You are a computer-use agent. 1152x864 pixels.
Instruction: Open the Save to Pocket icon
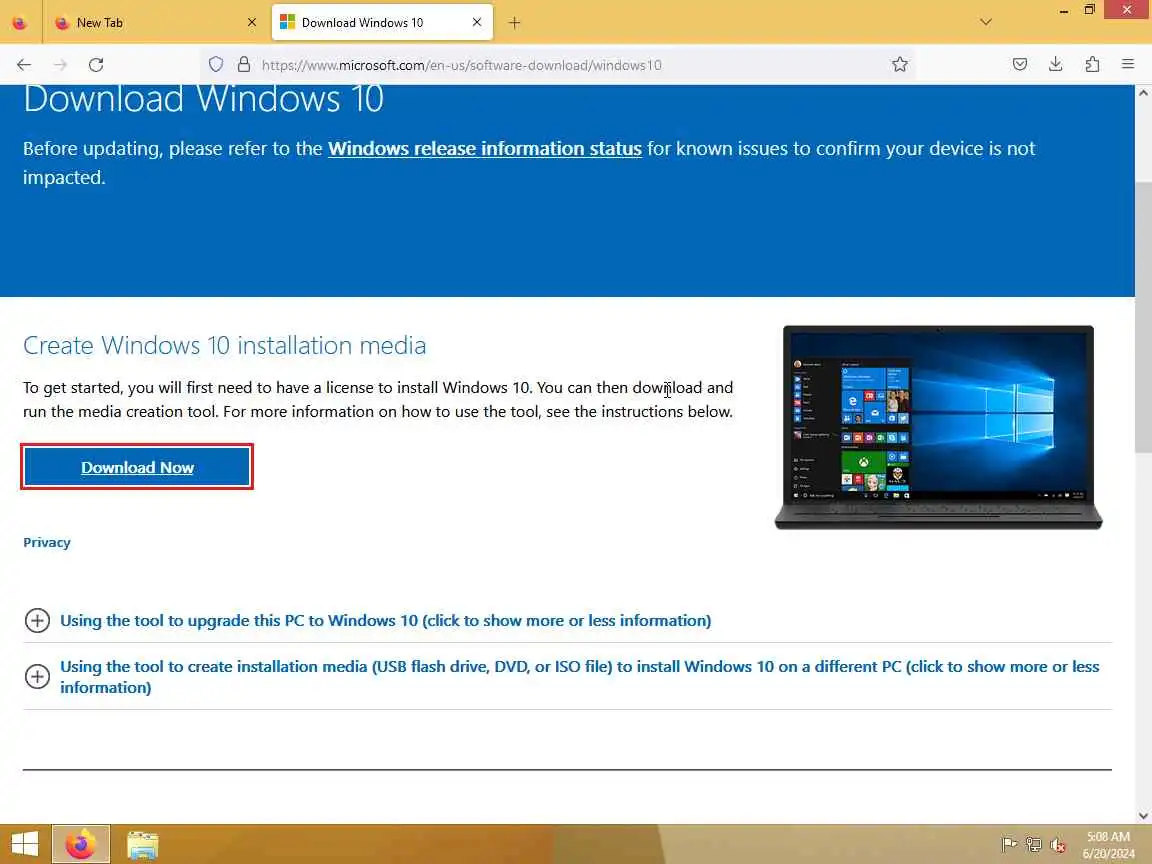1020,65
